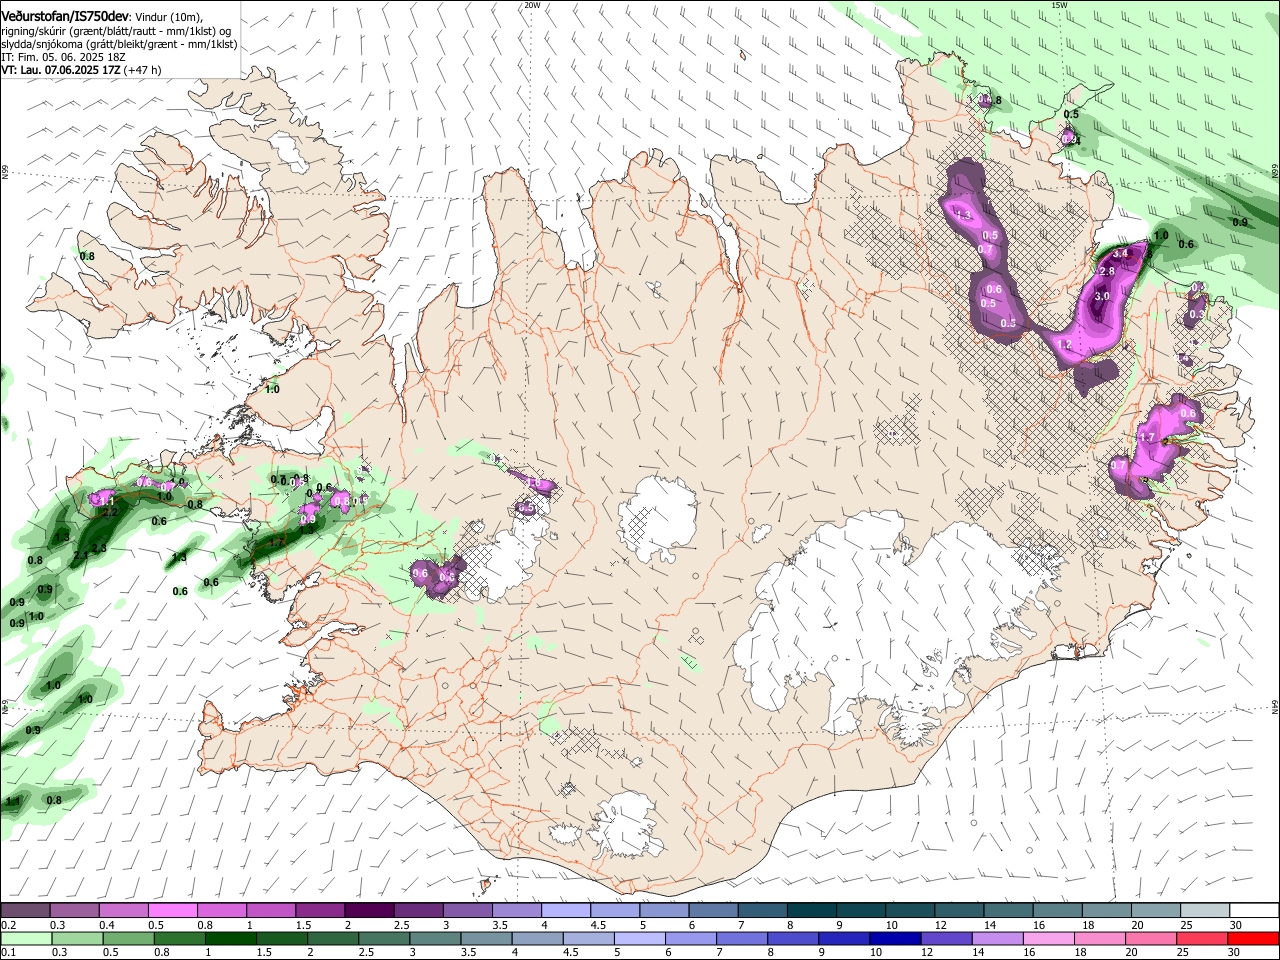
Task: Click the light pink lower swatch labeled 16
Action: (1047, 938)
